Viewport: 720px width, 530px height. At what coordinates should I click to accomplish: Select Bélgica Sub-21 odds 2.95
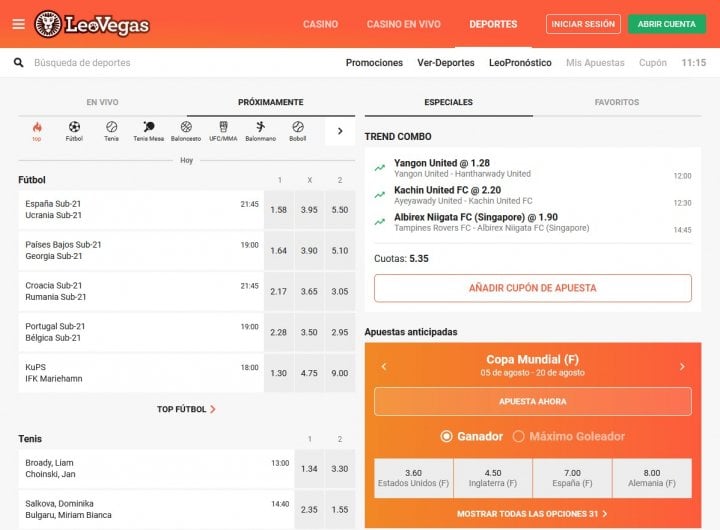pos(340,333)
